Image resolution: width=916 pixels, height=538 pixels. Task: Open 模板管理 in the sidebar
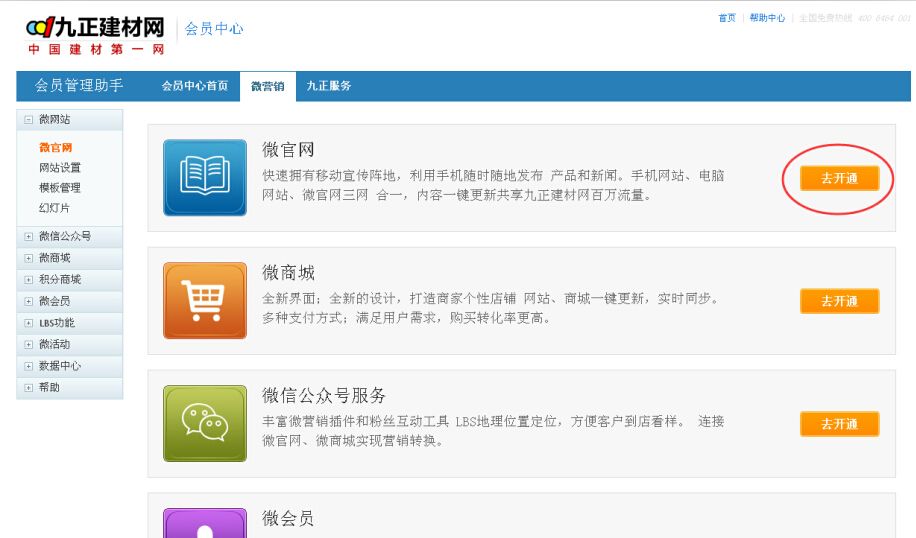[x=60, y=188]
